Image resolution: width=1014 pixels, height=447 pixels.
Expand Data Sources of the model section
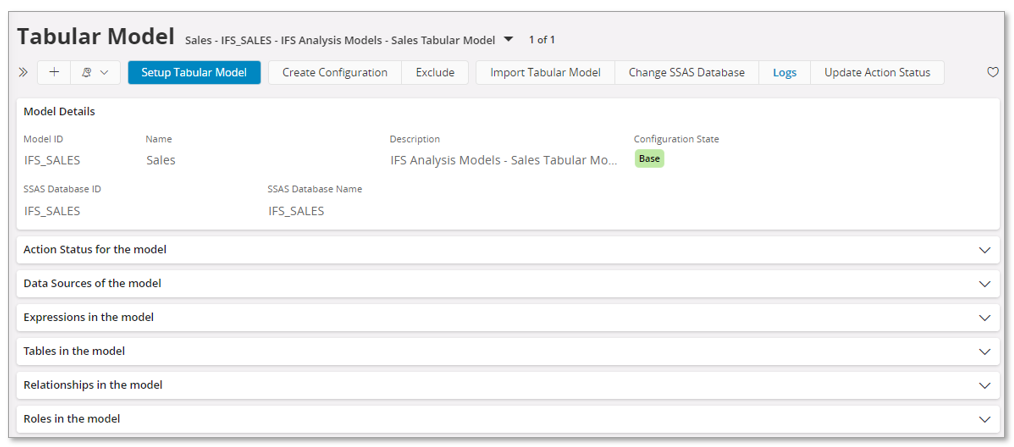984,284
